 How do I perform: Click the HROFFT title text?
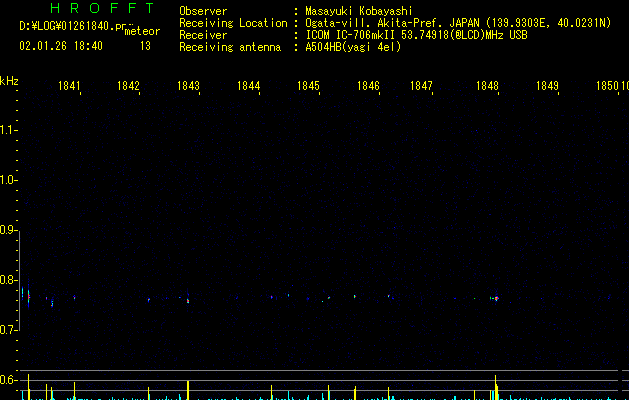102,8
